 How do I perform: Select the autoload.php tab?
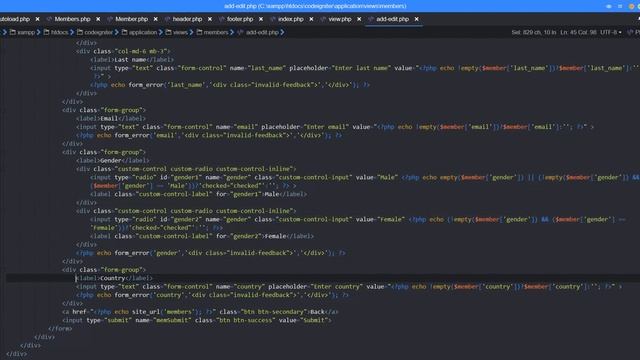pyautogui.click(x=15, y=19)
